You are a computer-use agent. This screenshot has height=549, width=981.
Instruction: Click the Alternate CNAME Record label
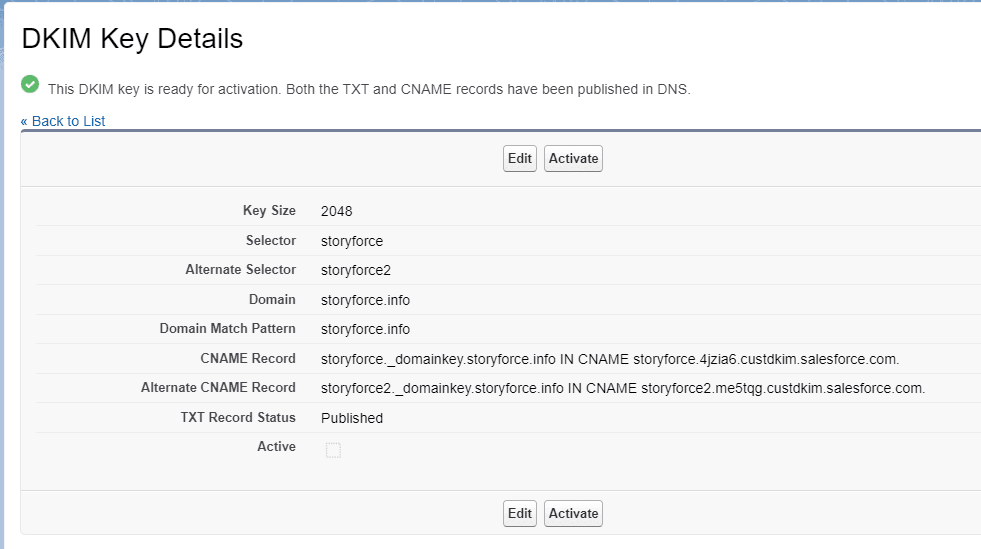(x=218, y=388)
